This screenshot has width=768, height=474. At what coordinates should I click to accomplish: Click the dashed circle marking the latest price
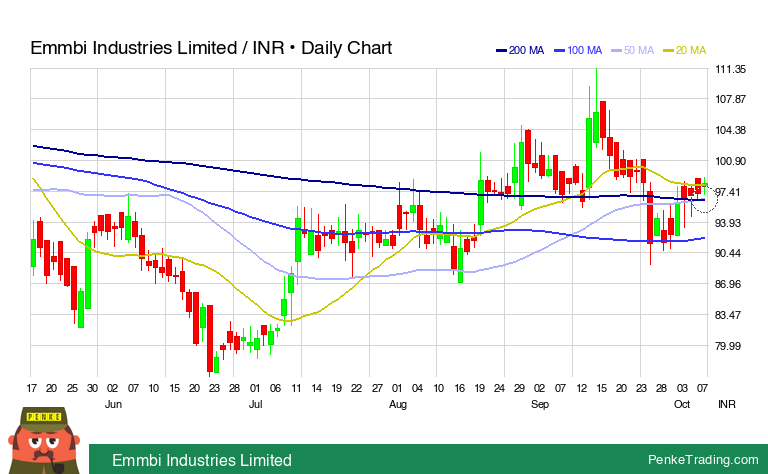pyautogui.click(x=704, y=199)
